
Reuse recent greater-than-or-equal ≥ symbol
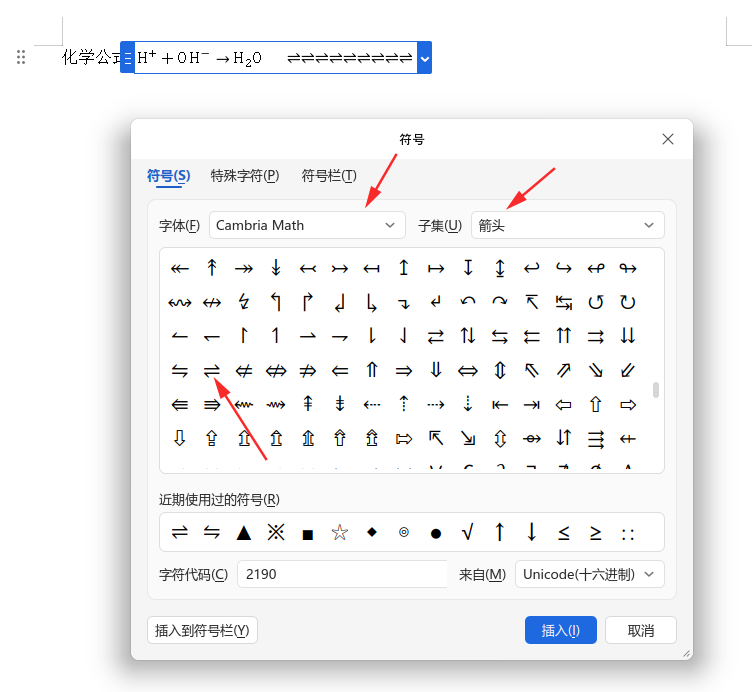(596, 532)
